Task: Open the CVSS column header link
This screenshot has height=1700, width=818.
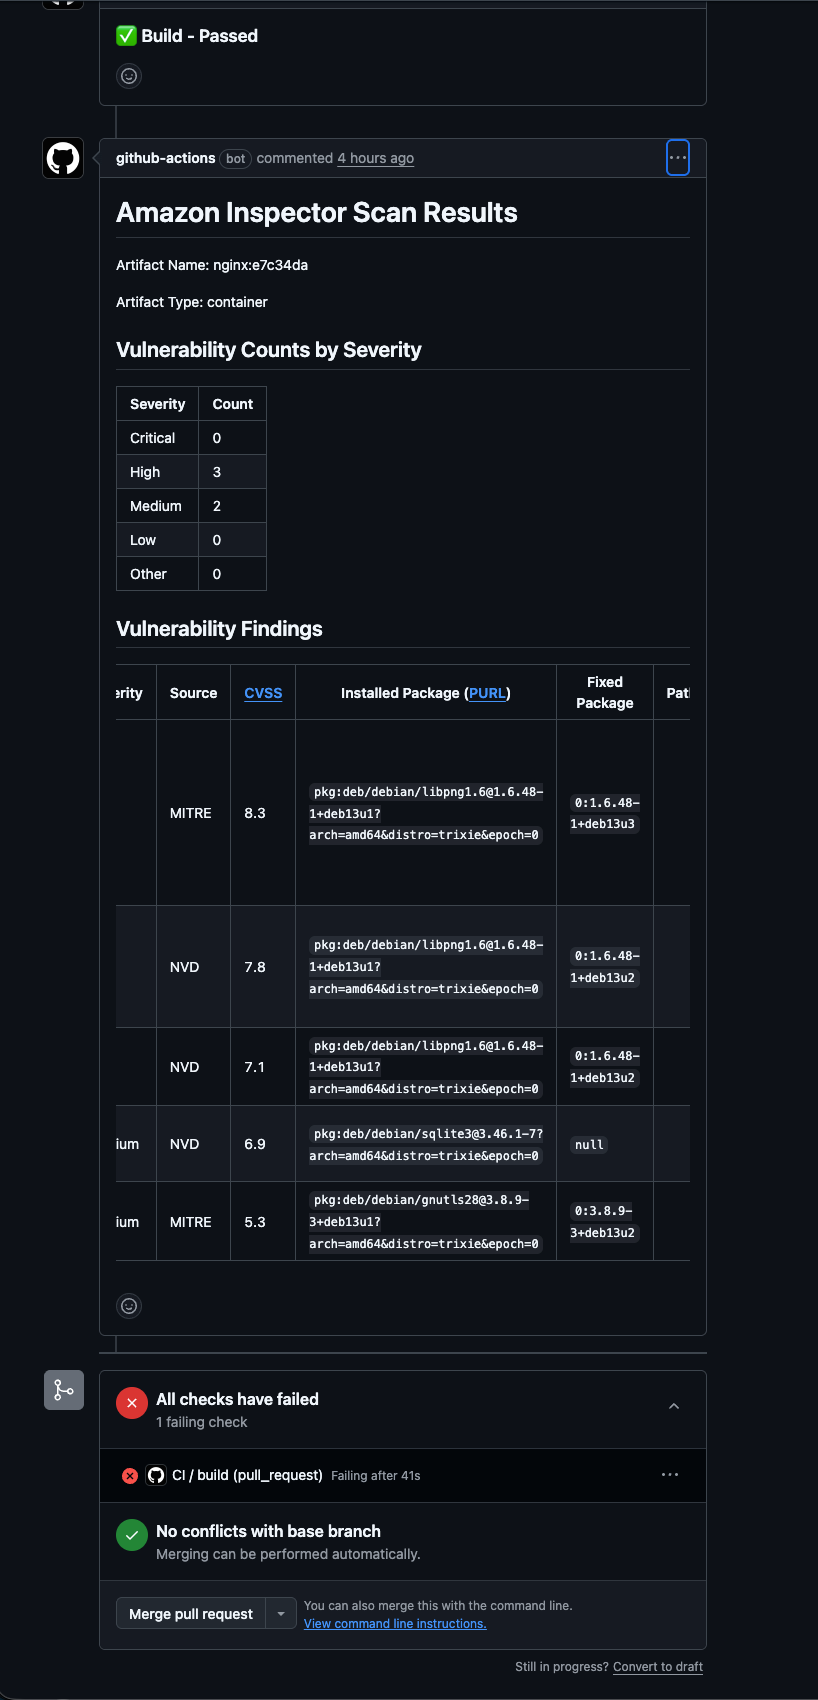Action: [263, 693]
